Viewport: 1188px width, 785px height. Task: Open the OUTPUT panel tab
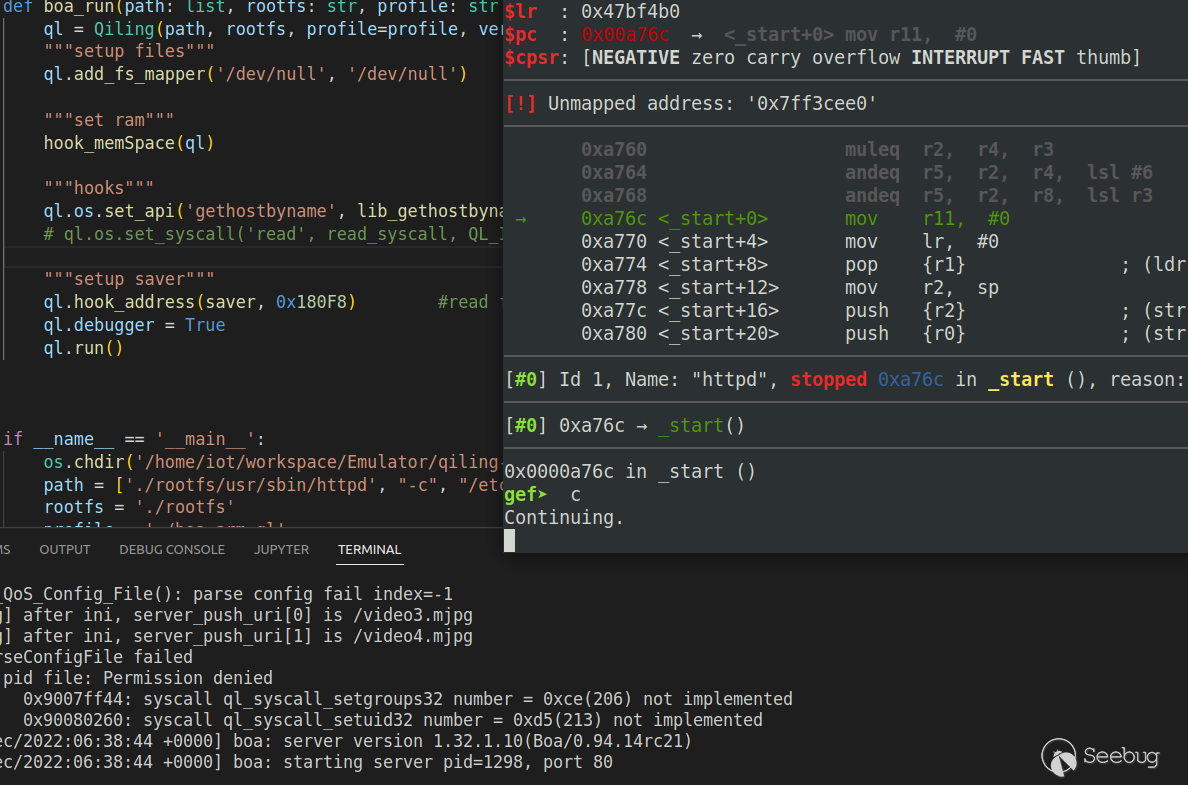pyautogui.click(x=65, y=550)
